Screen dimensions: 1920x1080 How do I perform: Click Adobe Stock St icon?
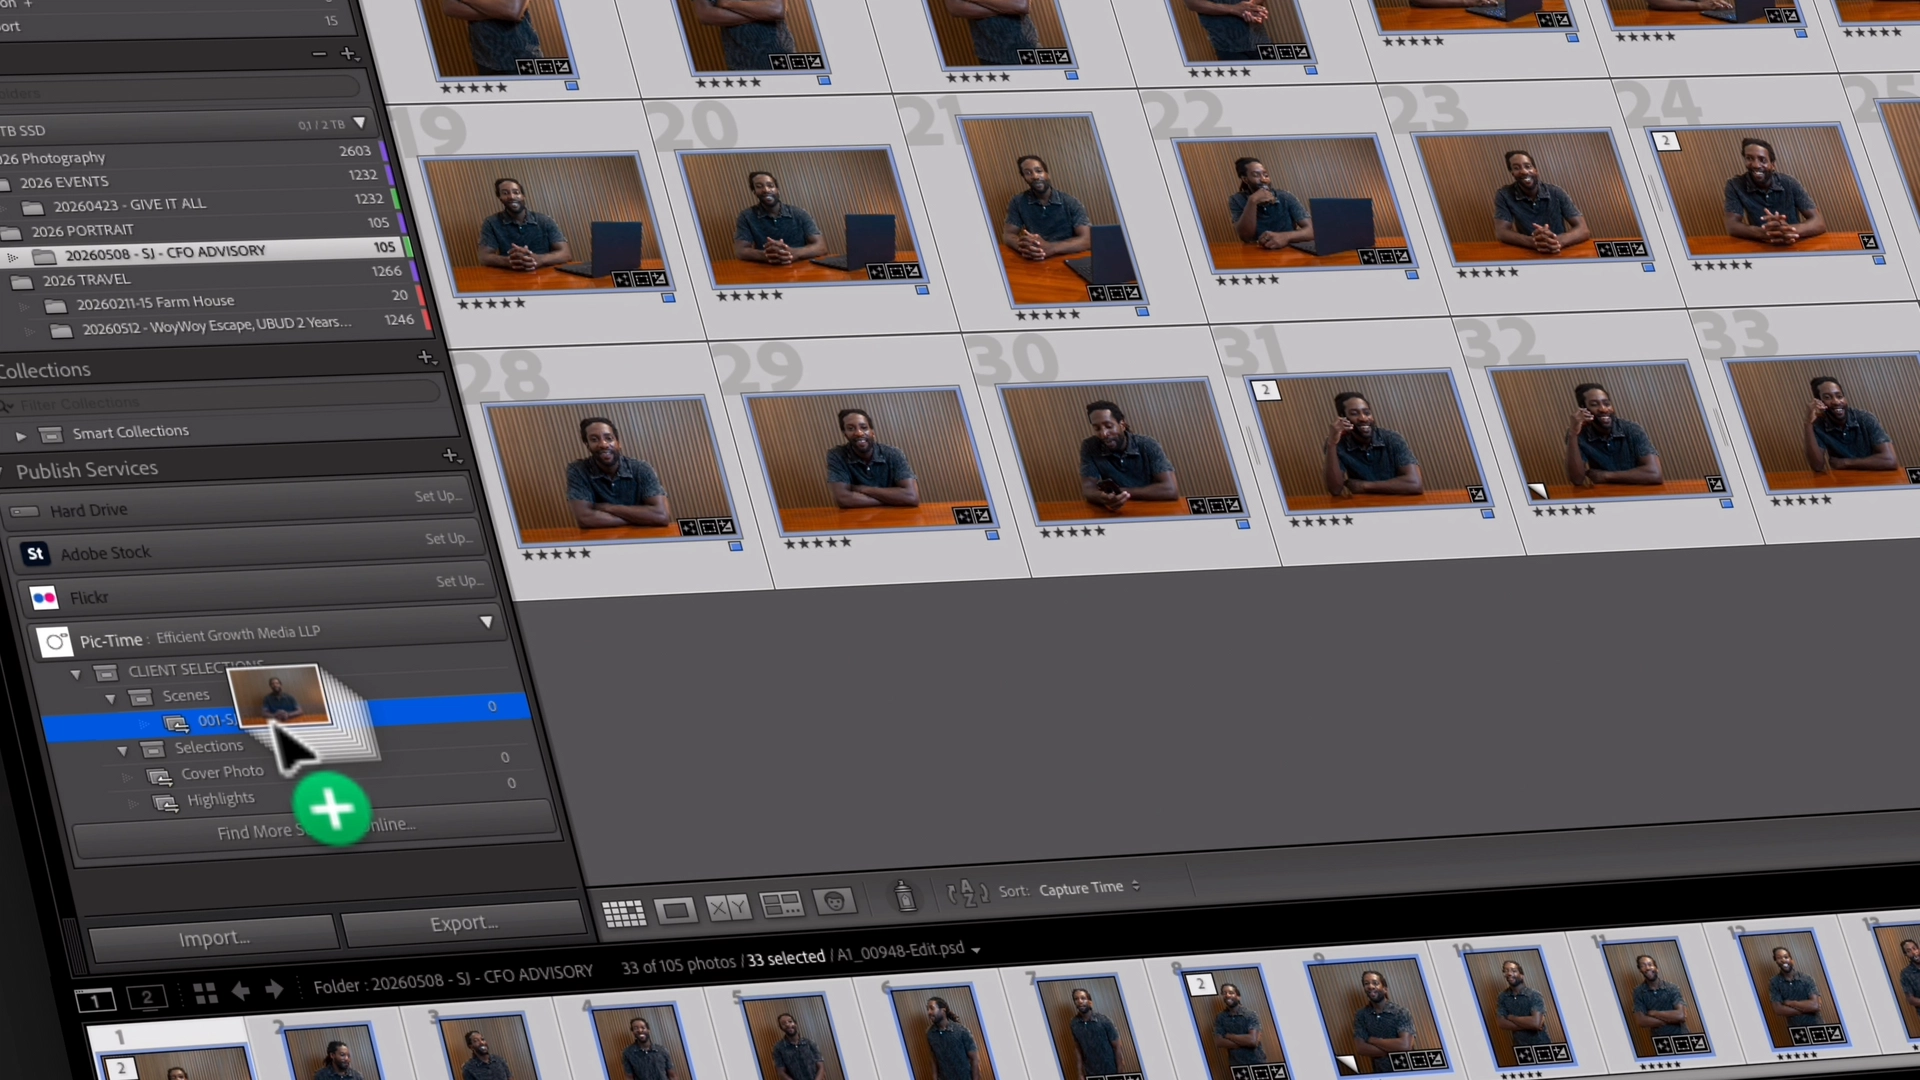35,554
